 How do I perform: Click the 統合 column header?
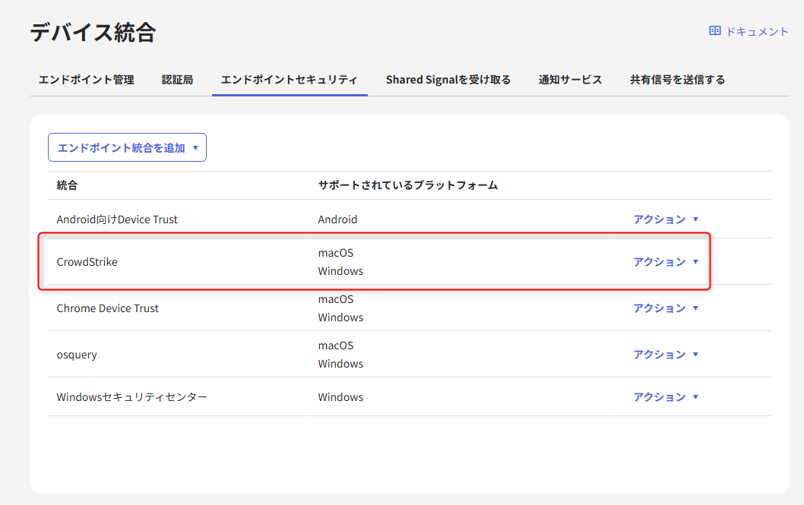[67, 185]
